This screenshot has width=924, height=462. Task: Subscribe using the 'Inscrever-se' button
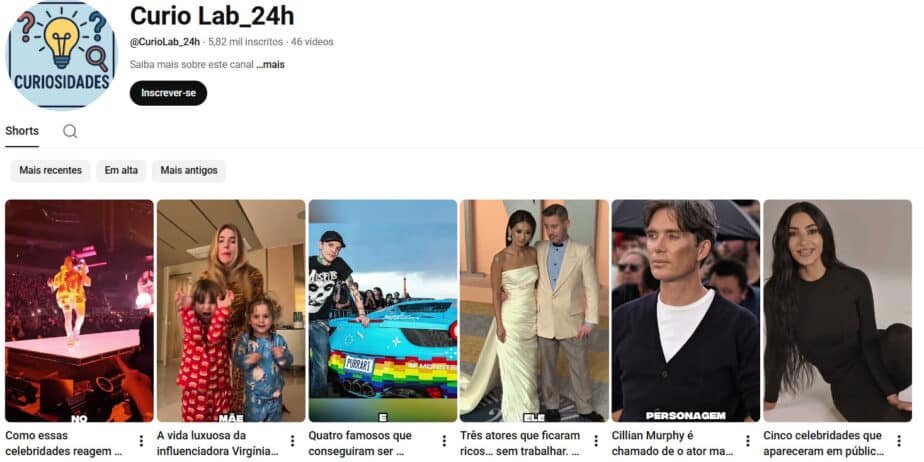tap(169, 93)
